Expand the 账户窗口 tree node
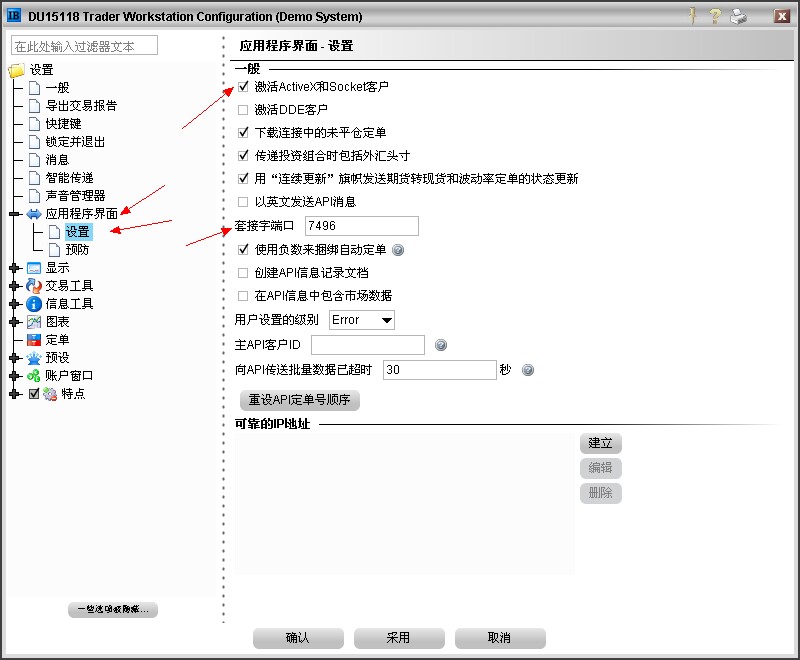The image size is (800, 660). [x=15, y=376]
